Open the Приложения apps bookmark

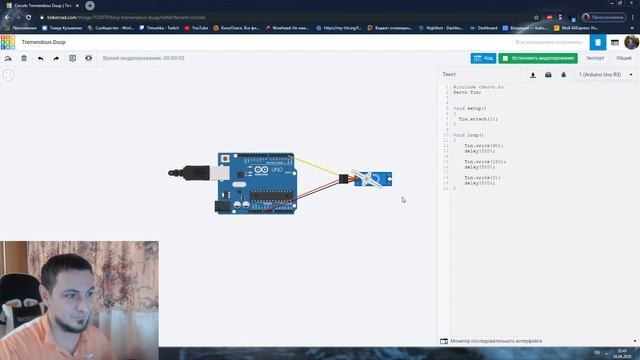20,28
